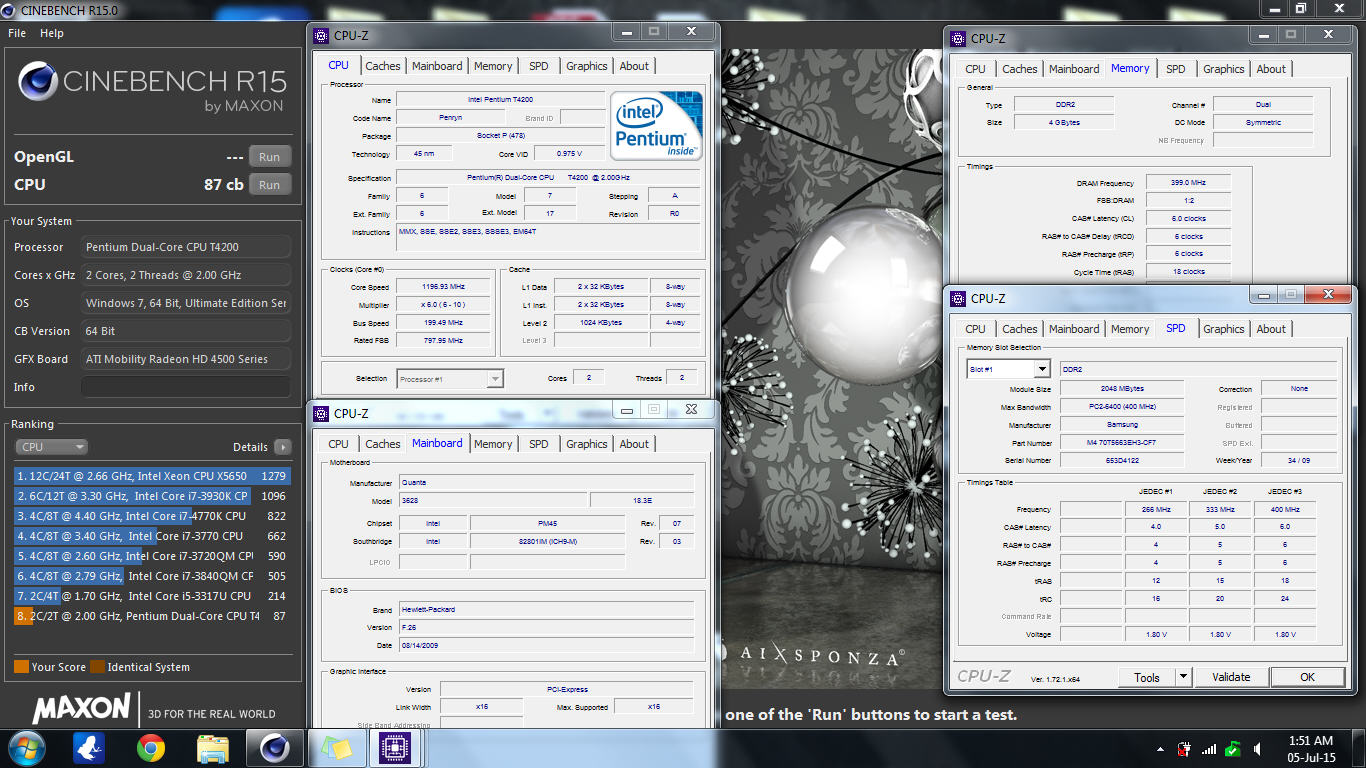Image resolution: width=1366 pixels, height=768 pixels.
Task: Open the Cinebench File menu
Action: click(x=17, y=33)
